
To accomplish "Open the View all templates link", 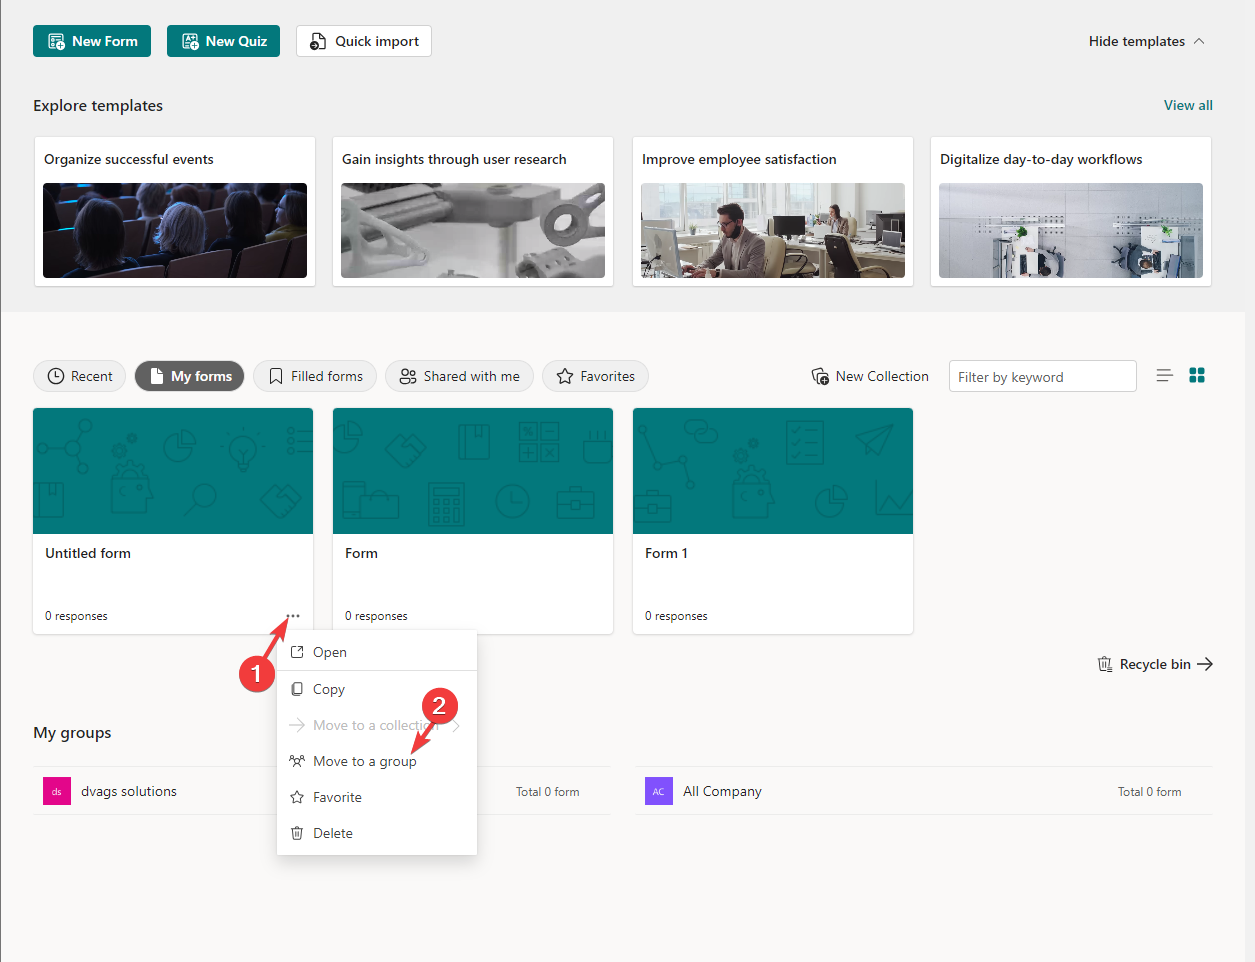I will click(1188, 105).
